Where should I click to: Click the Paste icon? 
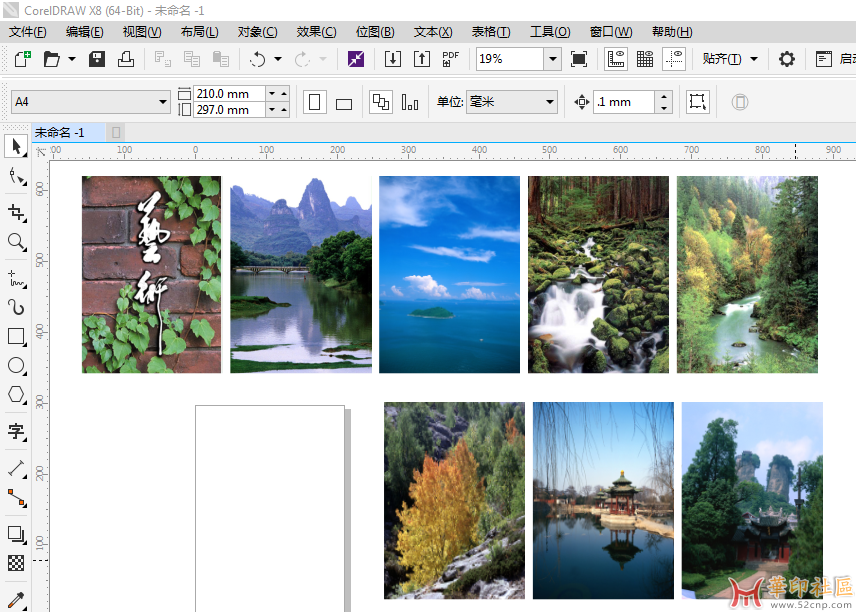pyautogui.click(x=221, y=58)
